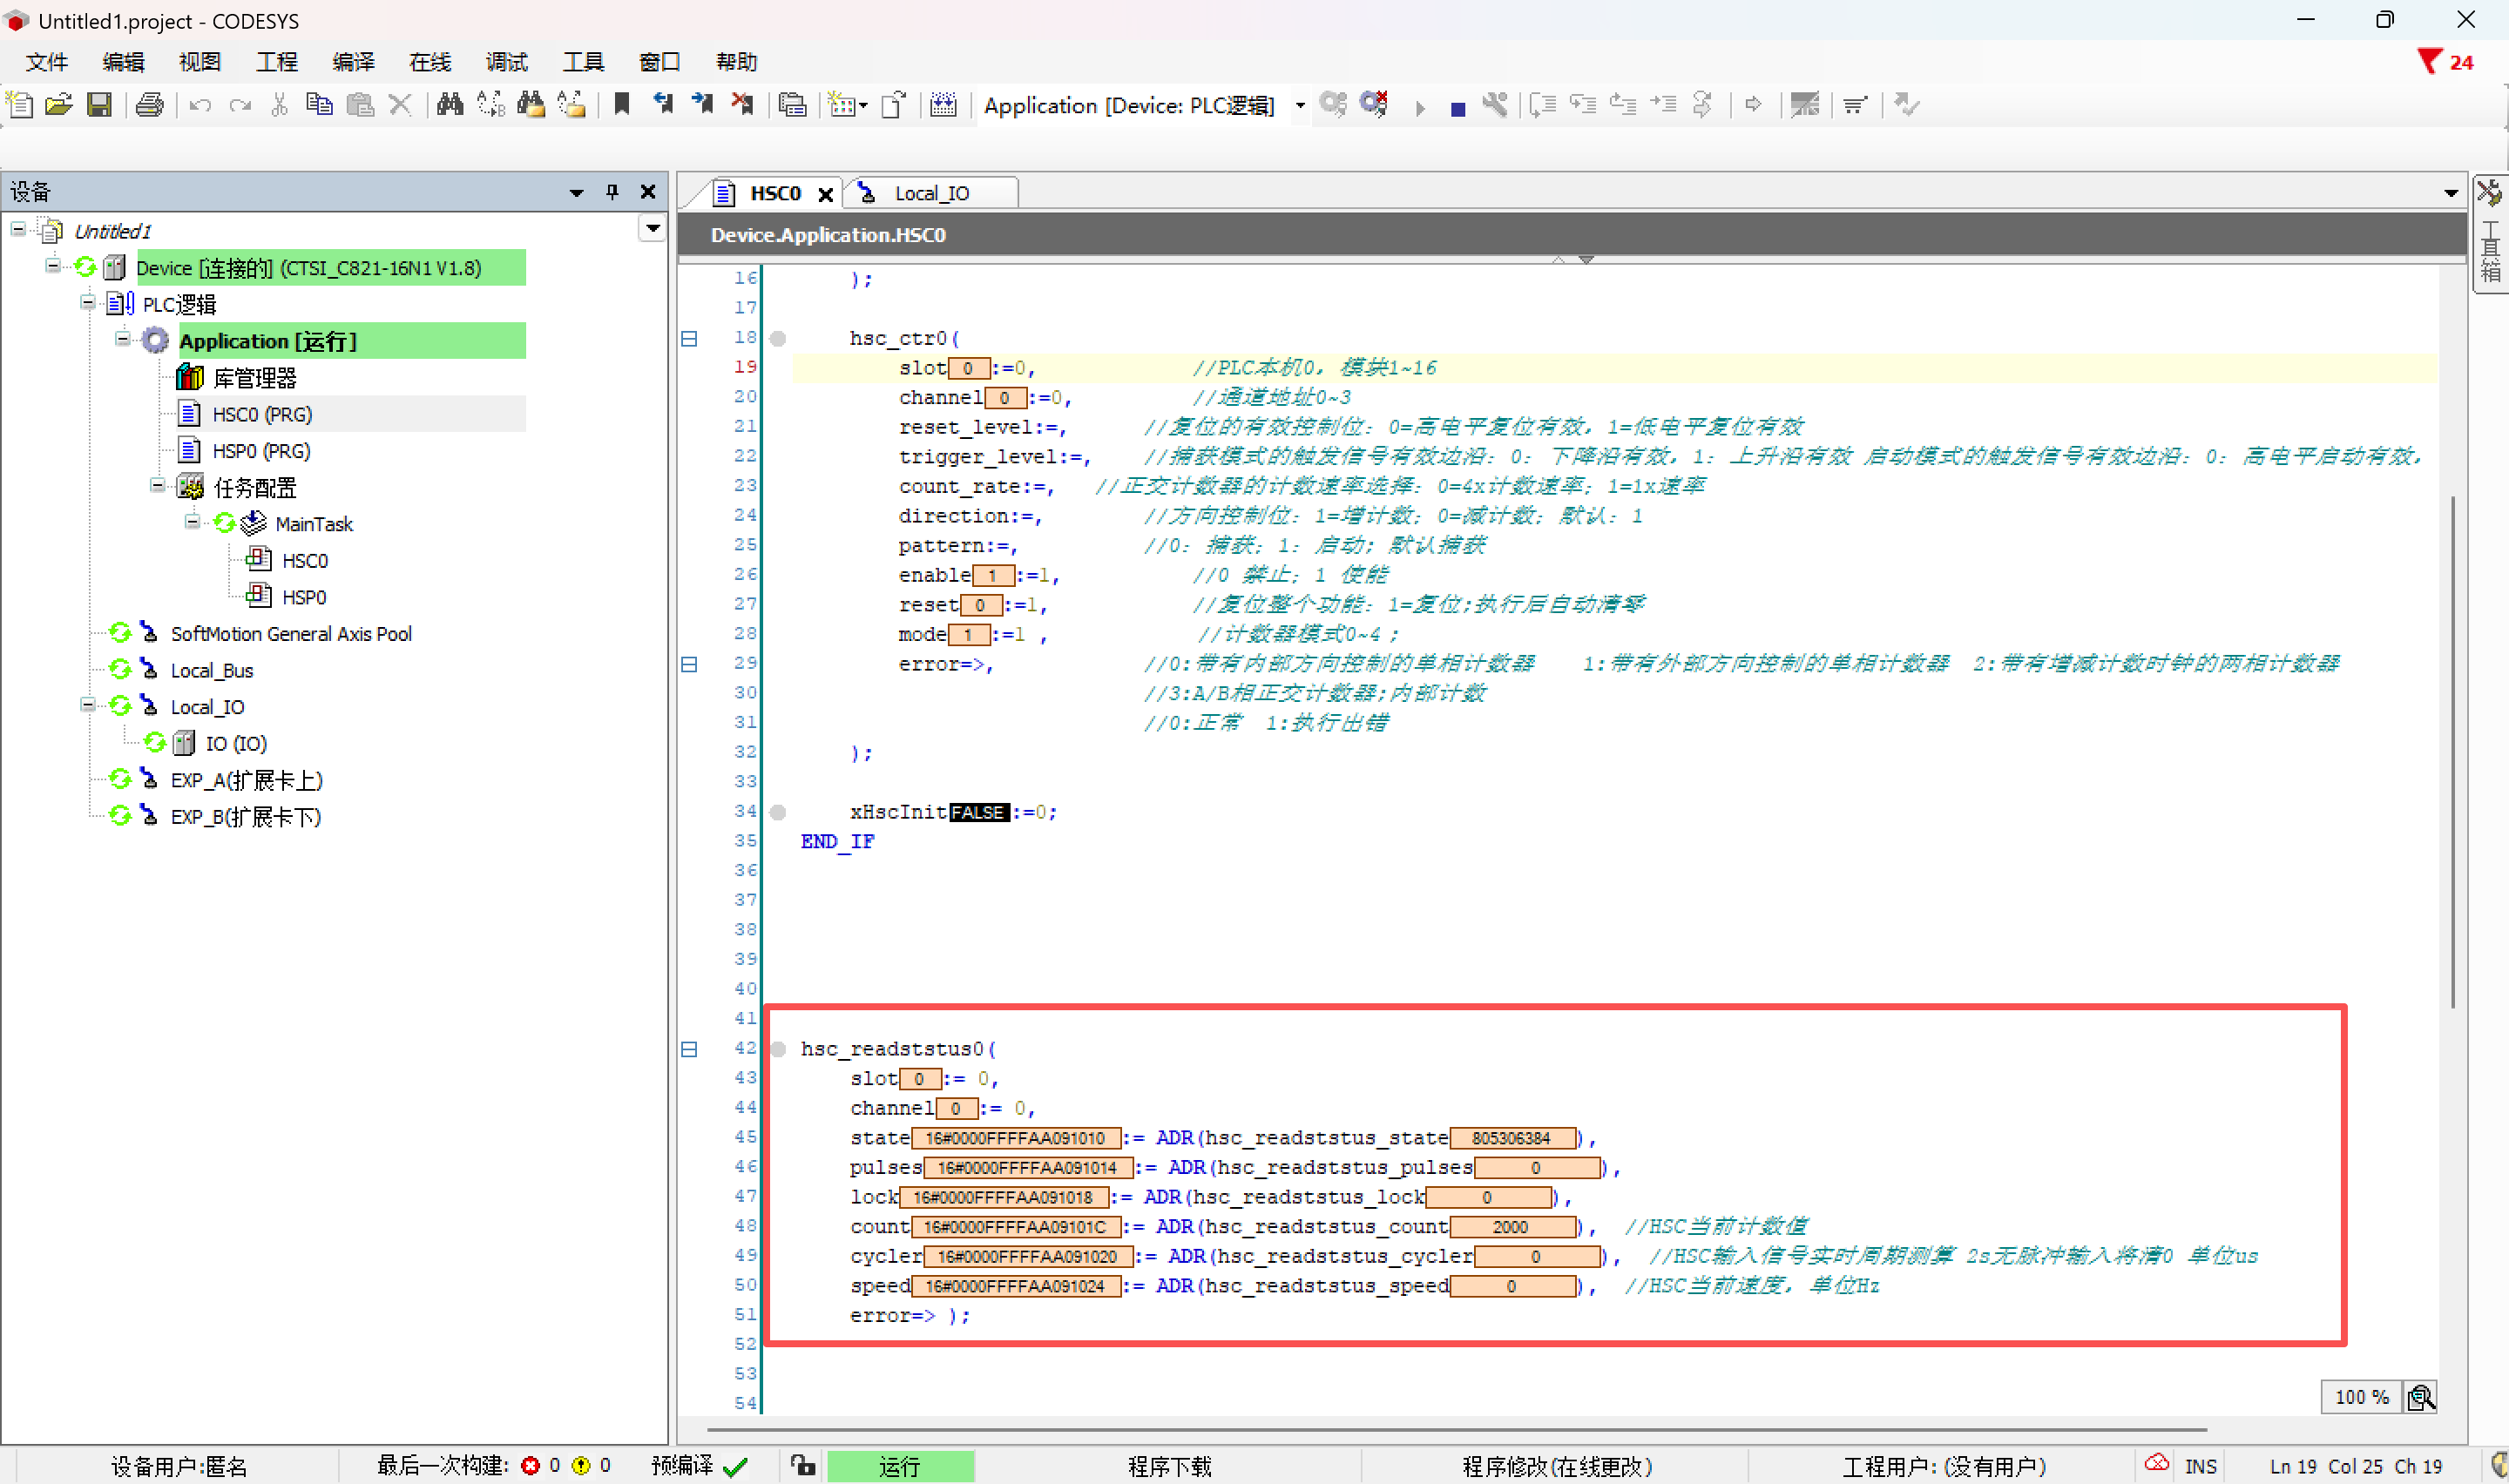This screenshot has width=2509, height=1484.
Task: Click 程序修改(在线更改) in status bar
Action: [x=1557, y=1466]
